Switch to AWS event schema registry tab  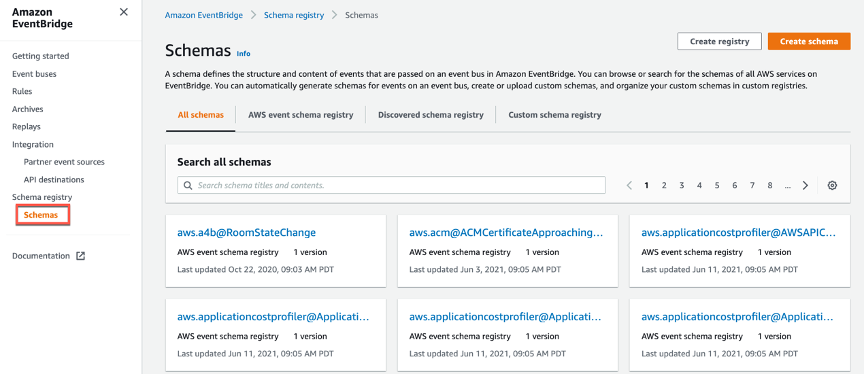pyautogui.click(x=300, y=115)
